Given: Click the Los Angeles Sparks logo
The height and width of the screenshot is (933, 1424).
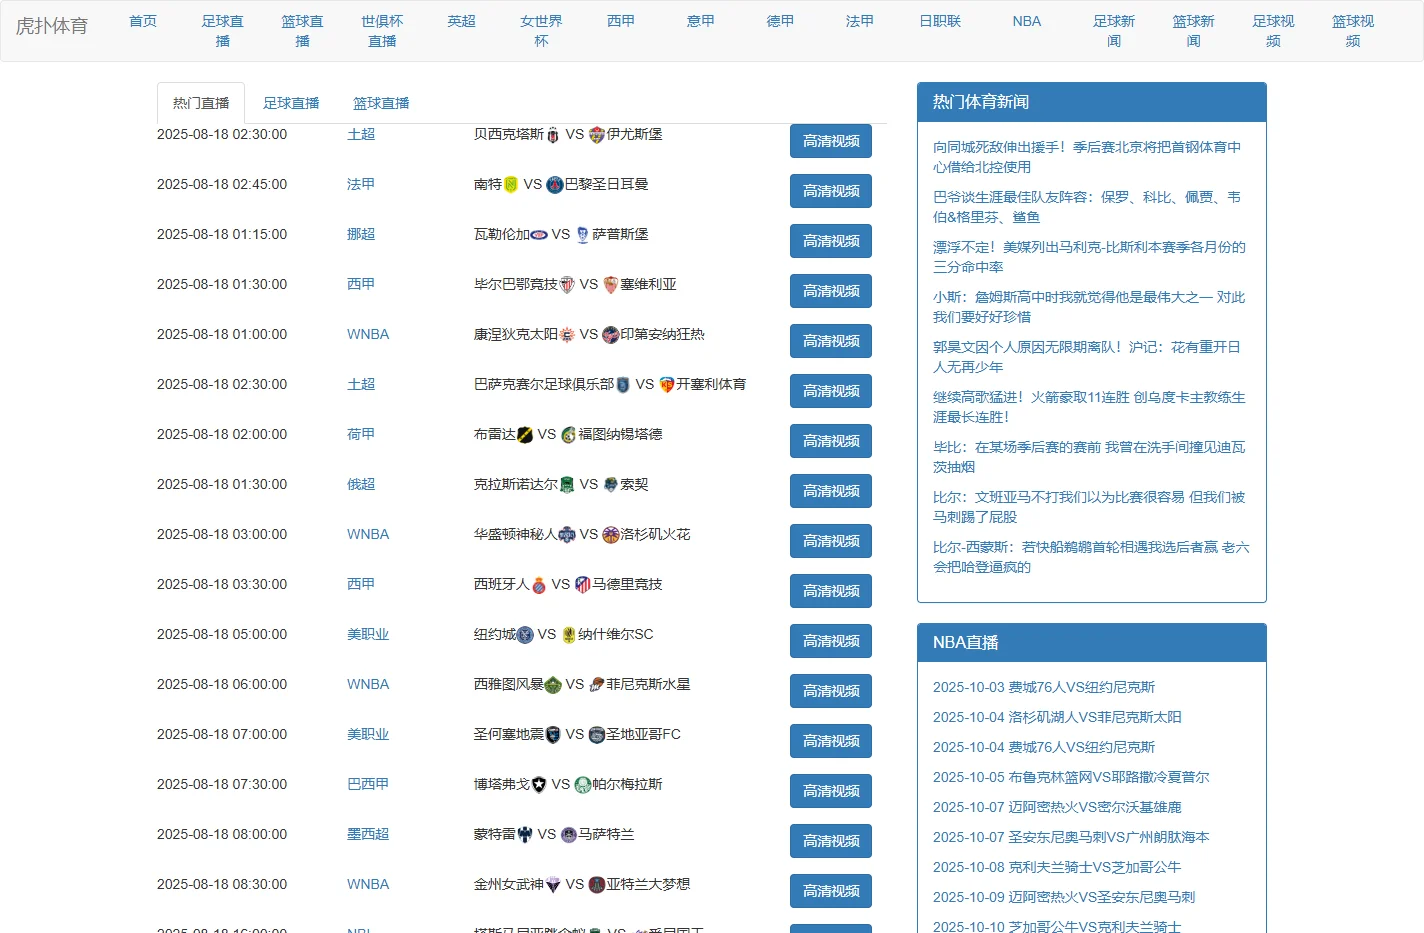Looking at the screenshot, I should [611, 535].
